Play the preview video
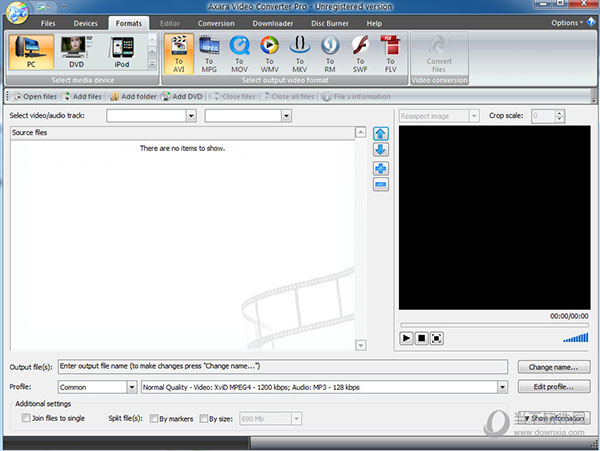 click(x=406, y=338)
